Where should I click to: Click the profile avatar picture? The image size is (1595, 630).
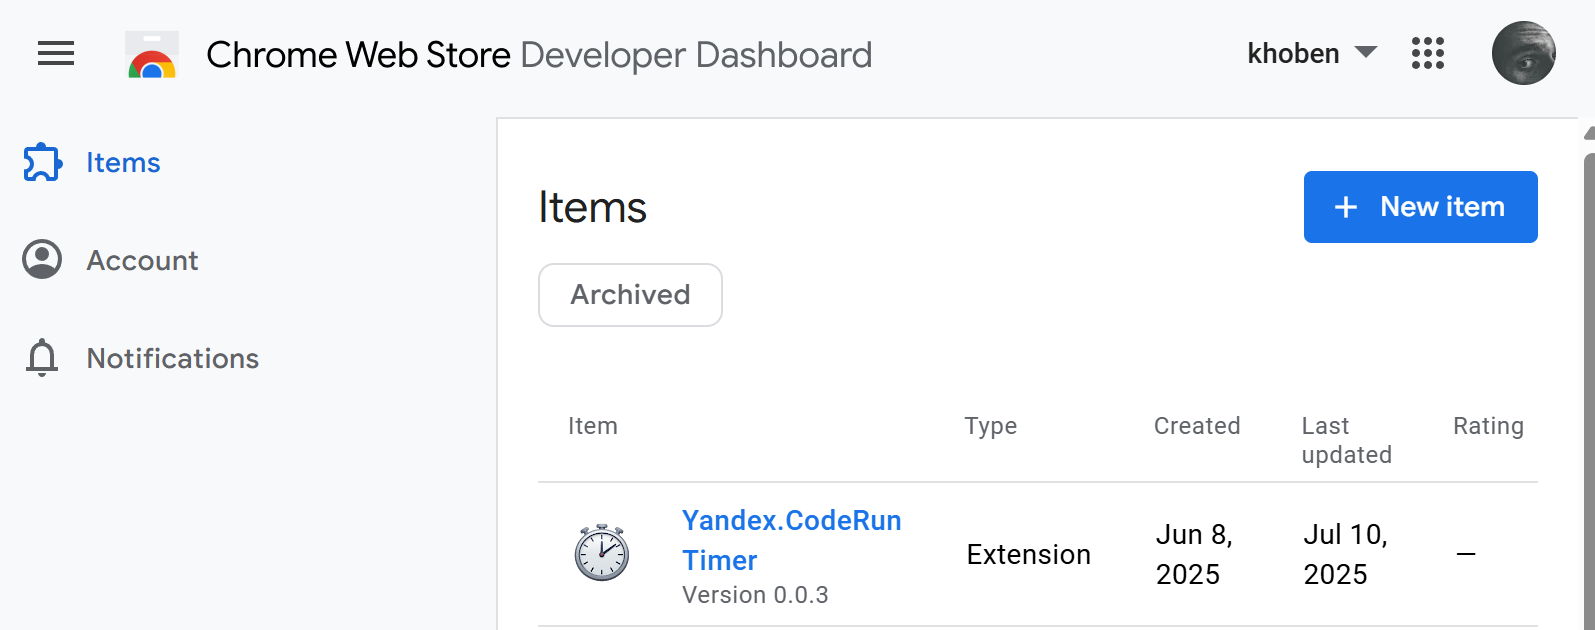(x=1523, y=53)
